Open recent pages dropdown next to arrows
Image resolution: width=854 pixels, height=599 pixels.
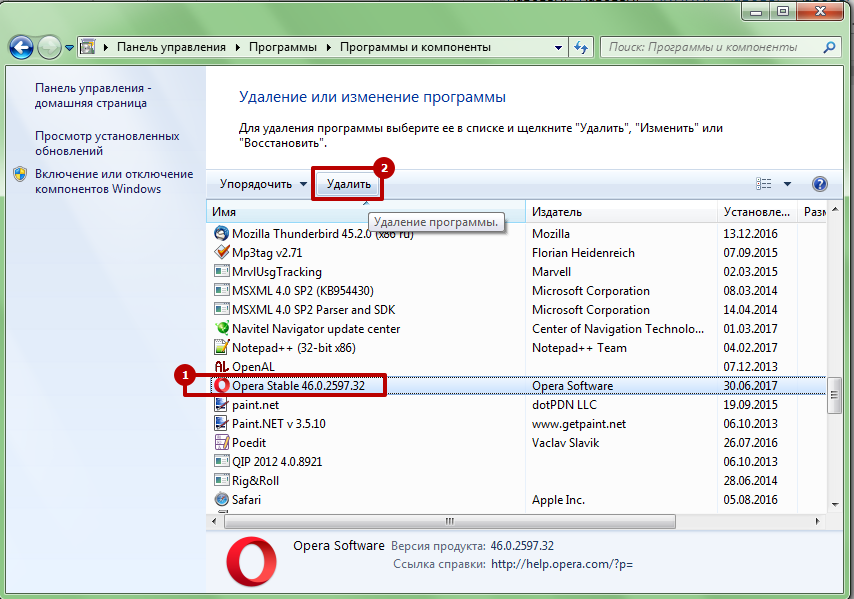[x=70, y=48]
